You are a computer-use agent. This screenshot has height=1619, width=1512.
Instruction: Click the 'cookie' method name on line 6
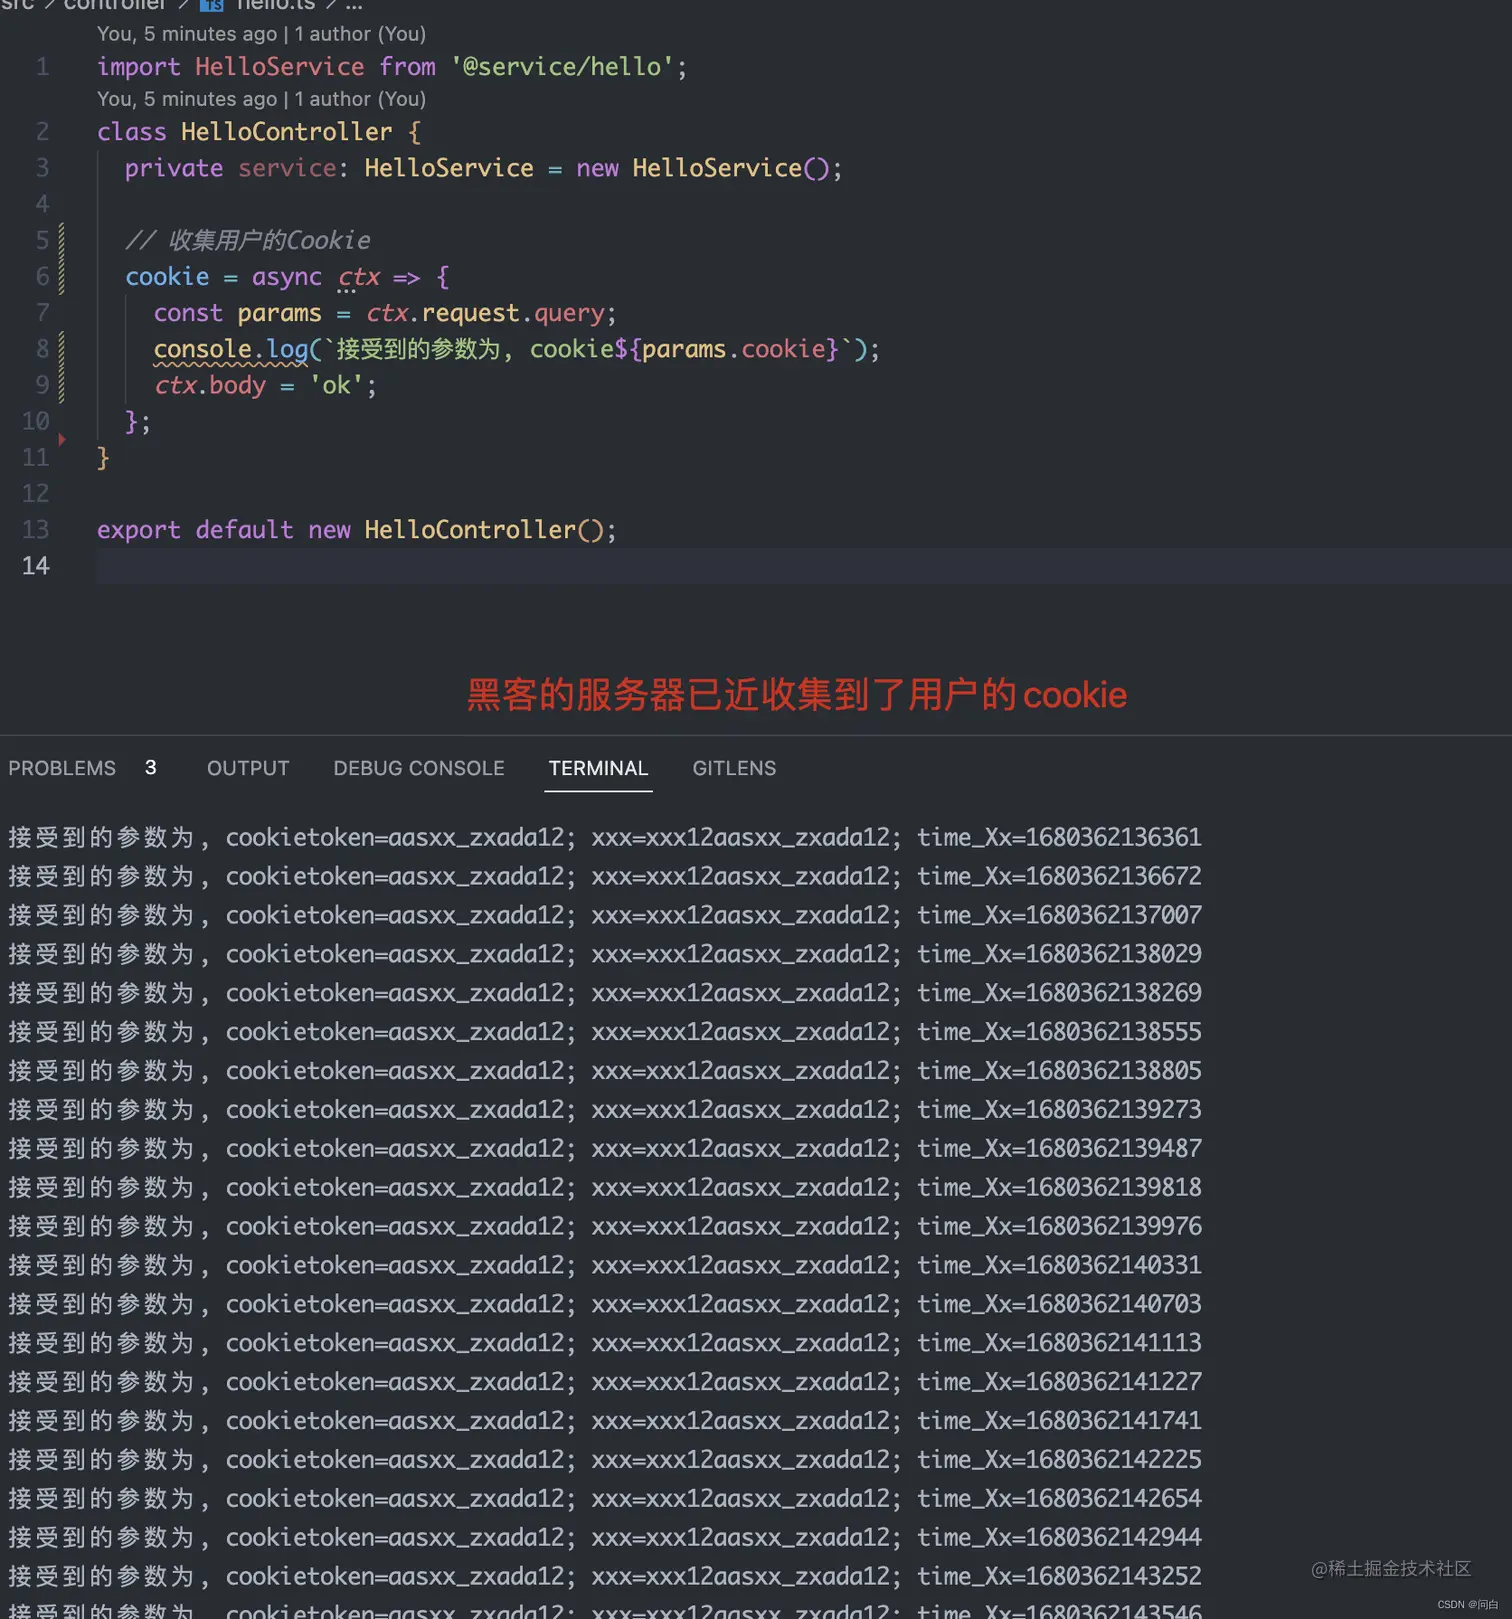pyautogui.click(x=167, y=277)
